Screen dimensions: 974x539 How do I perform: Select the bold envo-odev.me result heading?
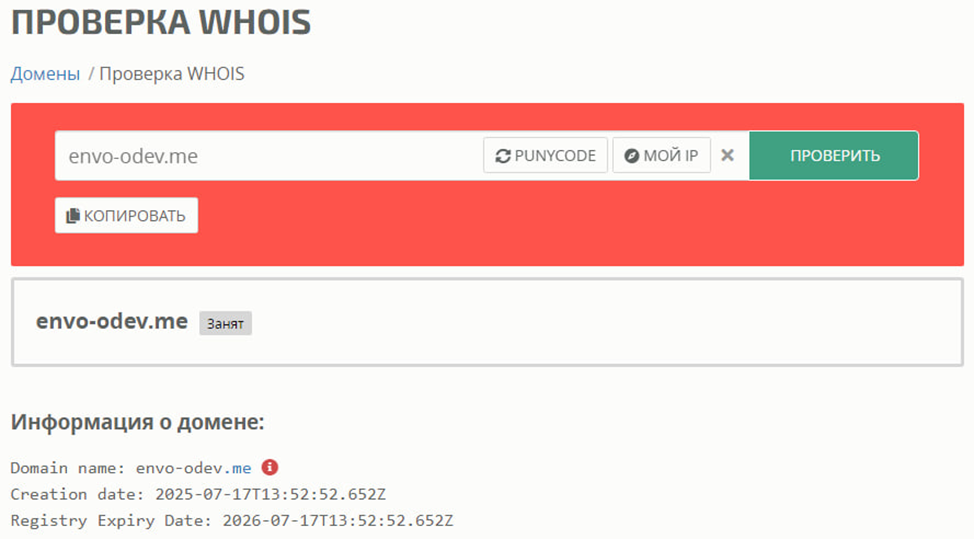pos(112,321)
